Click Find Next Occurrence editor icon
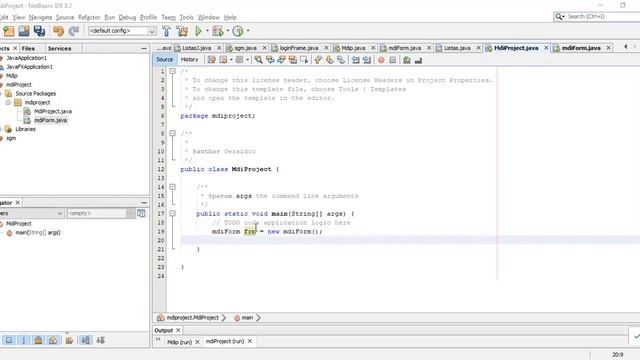This screenshot has width=640, height=360. [x=281, y=60]
